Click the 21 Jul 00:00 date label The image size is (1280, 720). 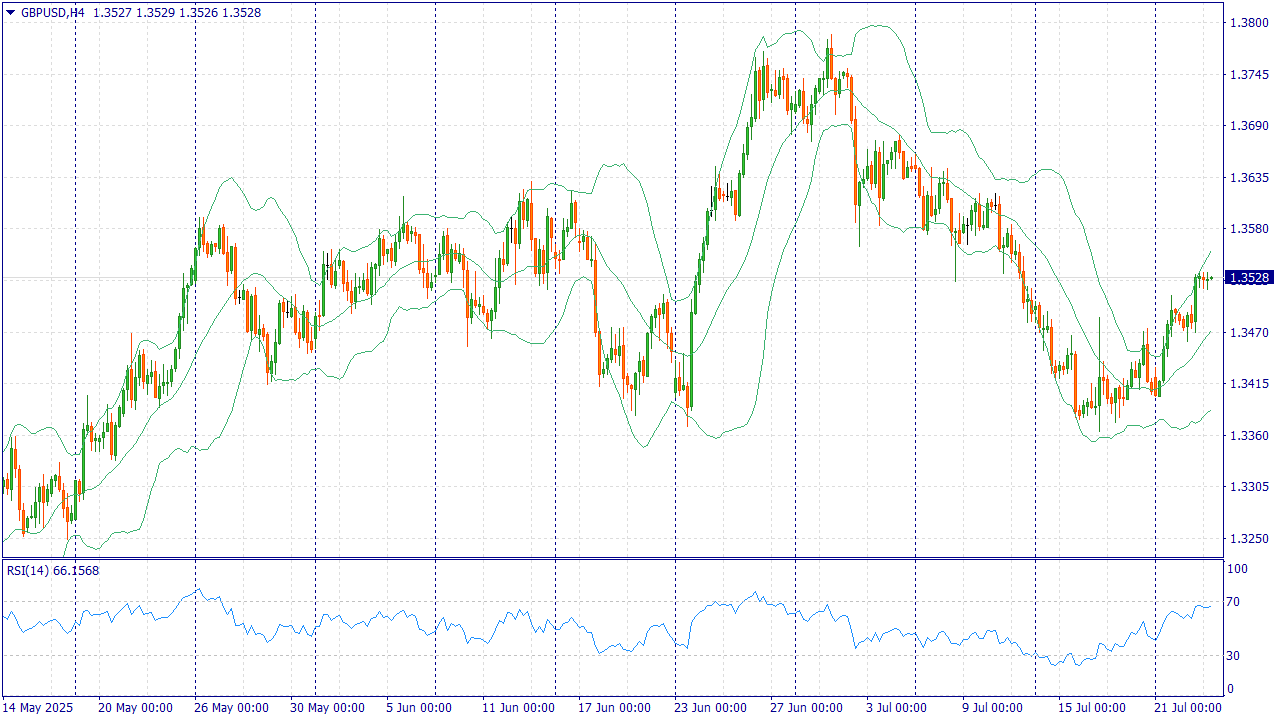[x=1188, y=708]
